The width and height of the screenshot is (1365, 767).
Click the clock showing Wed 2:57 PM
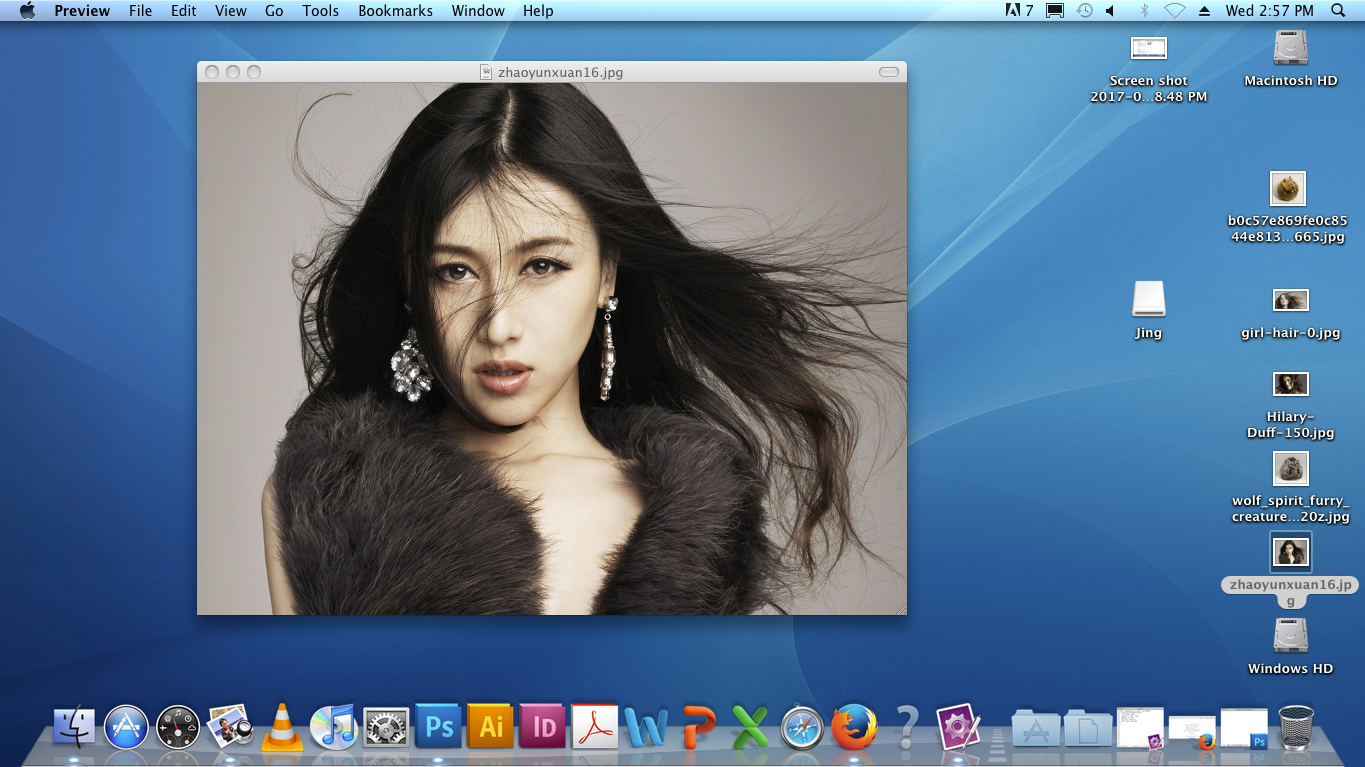1270,11
